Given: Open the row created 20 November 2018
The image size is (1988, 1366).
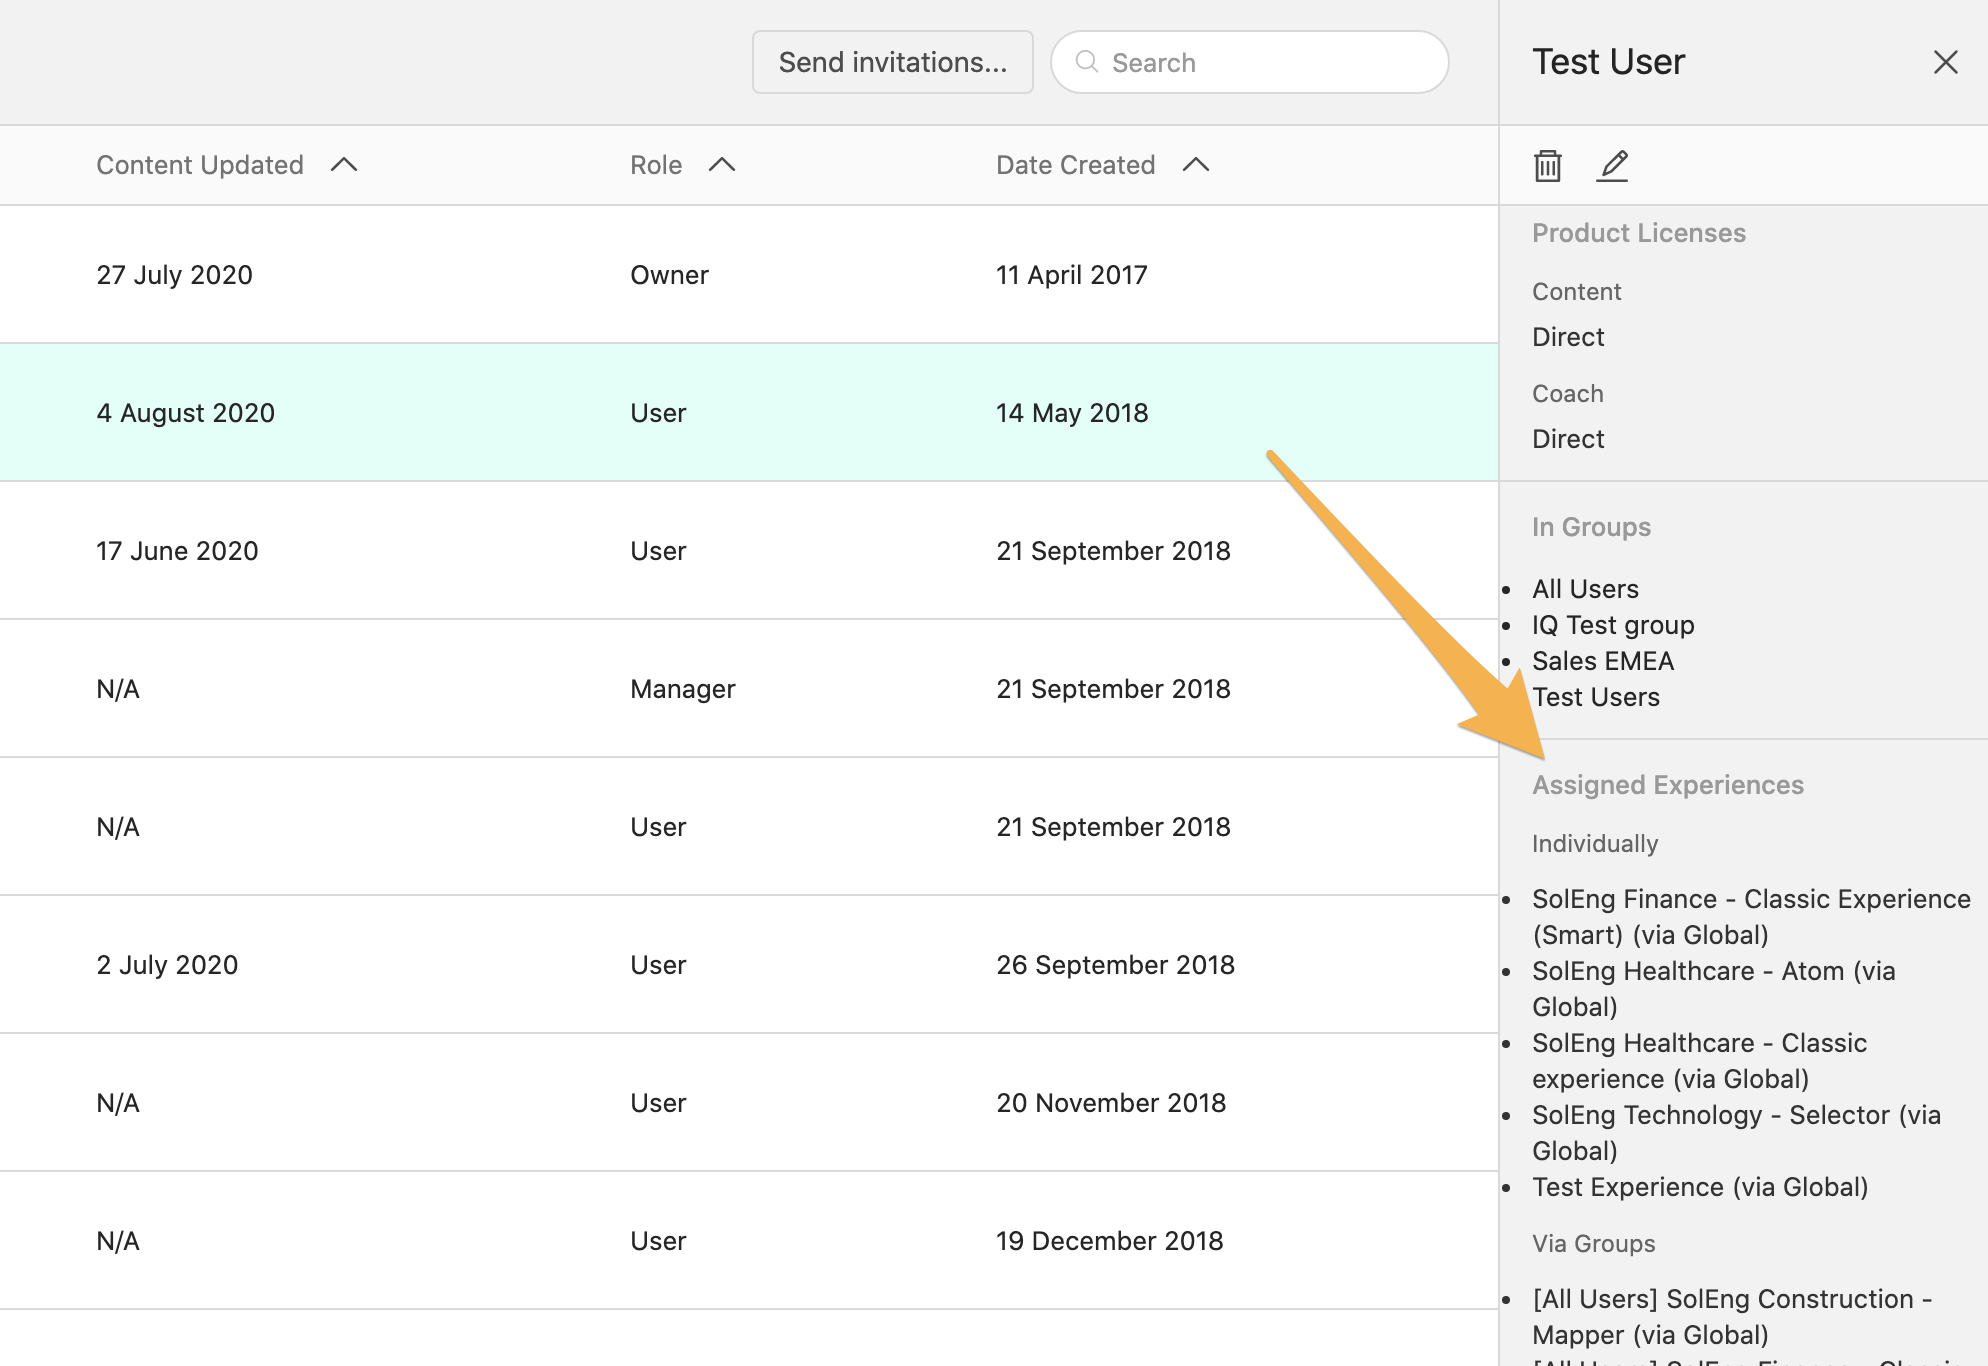Looking at the screenshot, I should click(749, 1103).
